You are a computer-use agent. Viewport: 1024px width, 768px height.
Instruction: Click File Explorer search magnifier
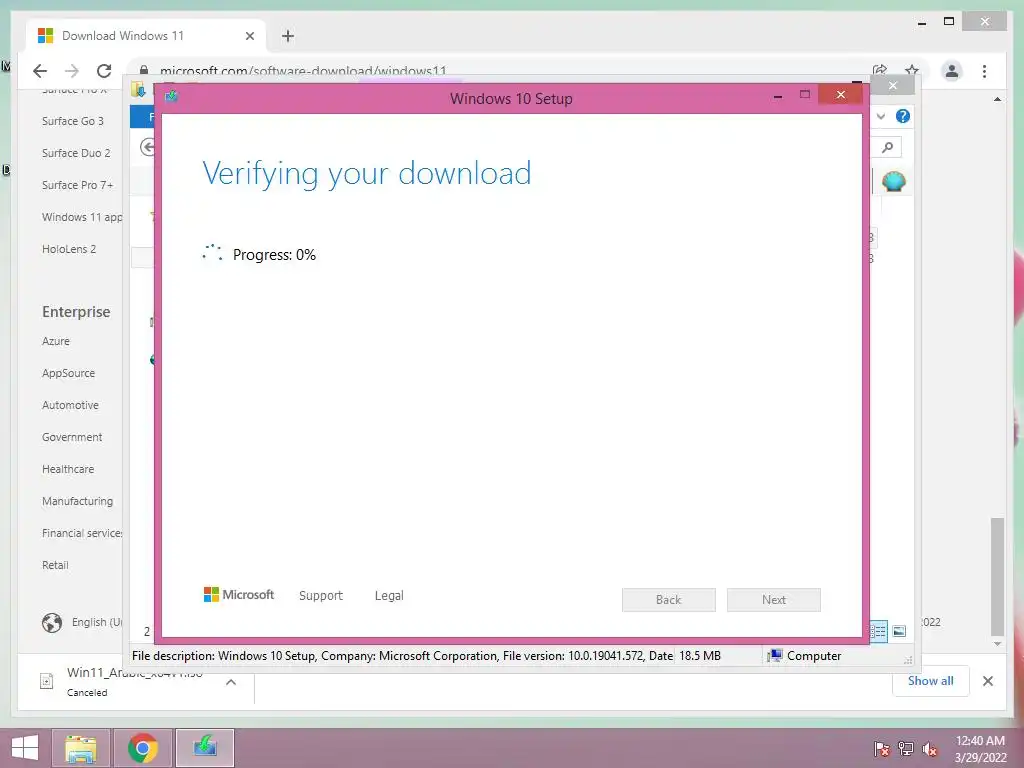888,147
